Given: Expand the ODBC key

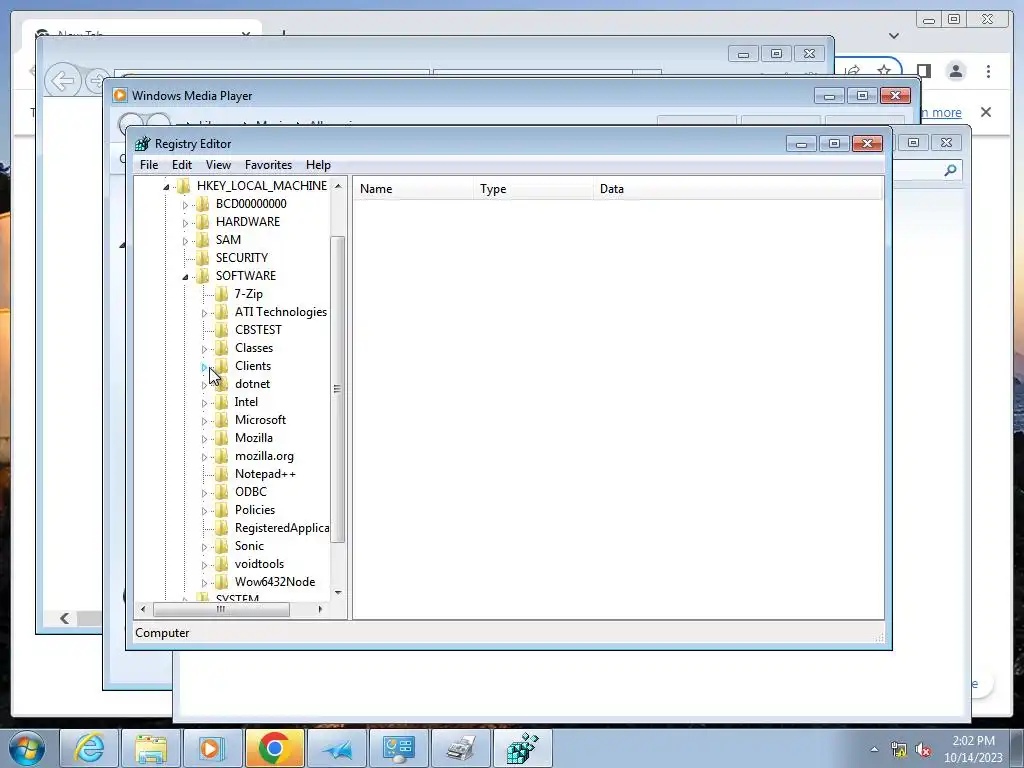Looking at the screenshot, I should point(204,492).
